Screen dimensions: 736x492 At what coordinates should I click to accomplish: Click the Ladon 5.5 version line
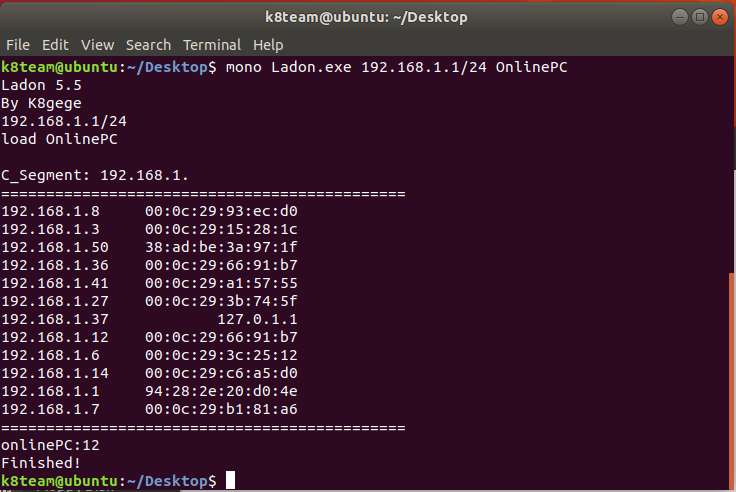click(41, 85)
